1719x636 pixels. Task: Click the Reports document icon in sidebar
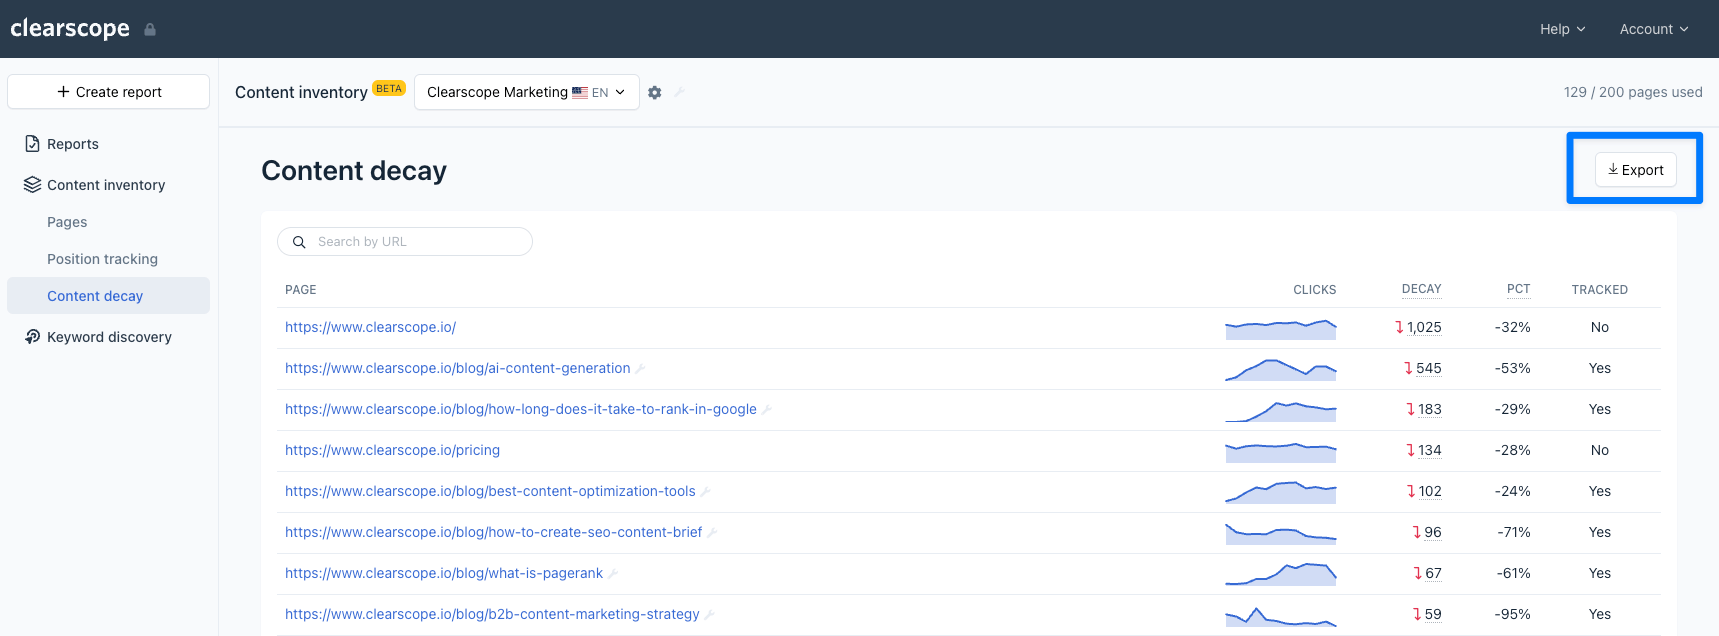[32, 144]
